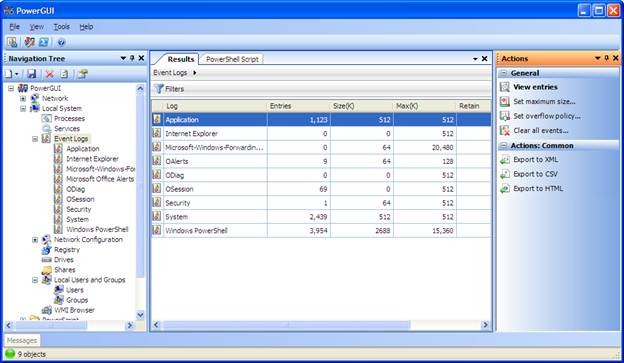Screen dimensions: 624x363
Task: Open the help question mark toolbar icon
Action: pyautogui.click(x=61, y=42)
